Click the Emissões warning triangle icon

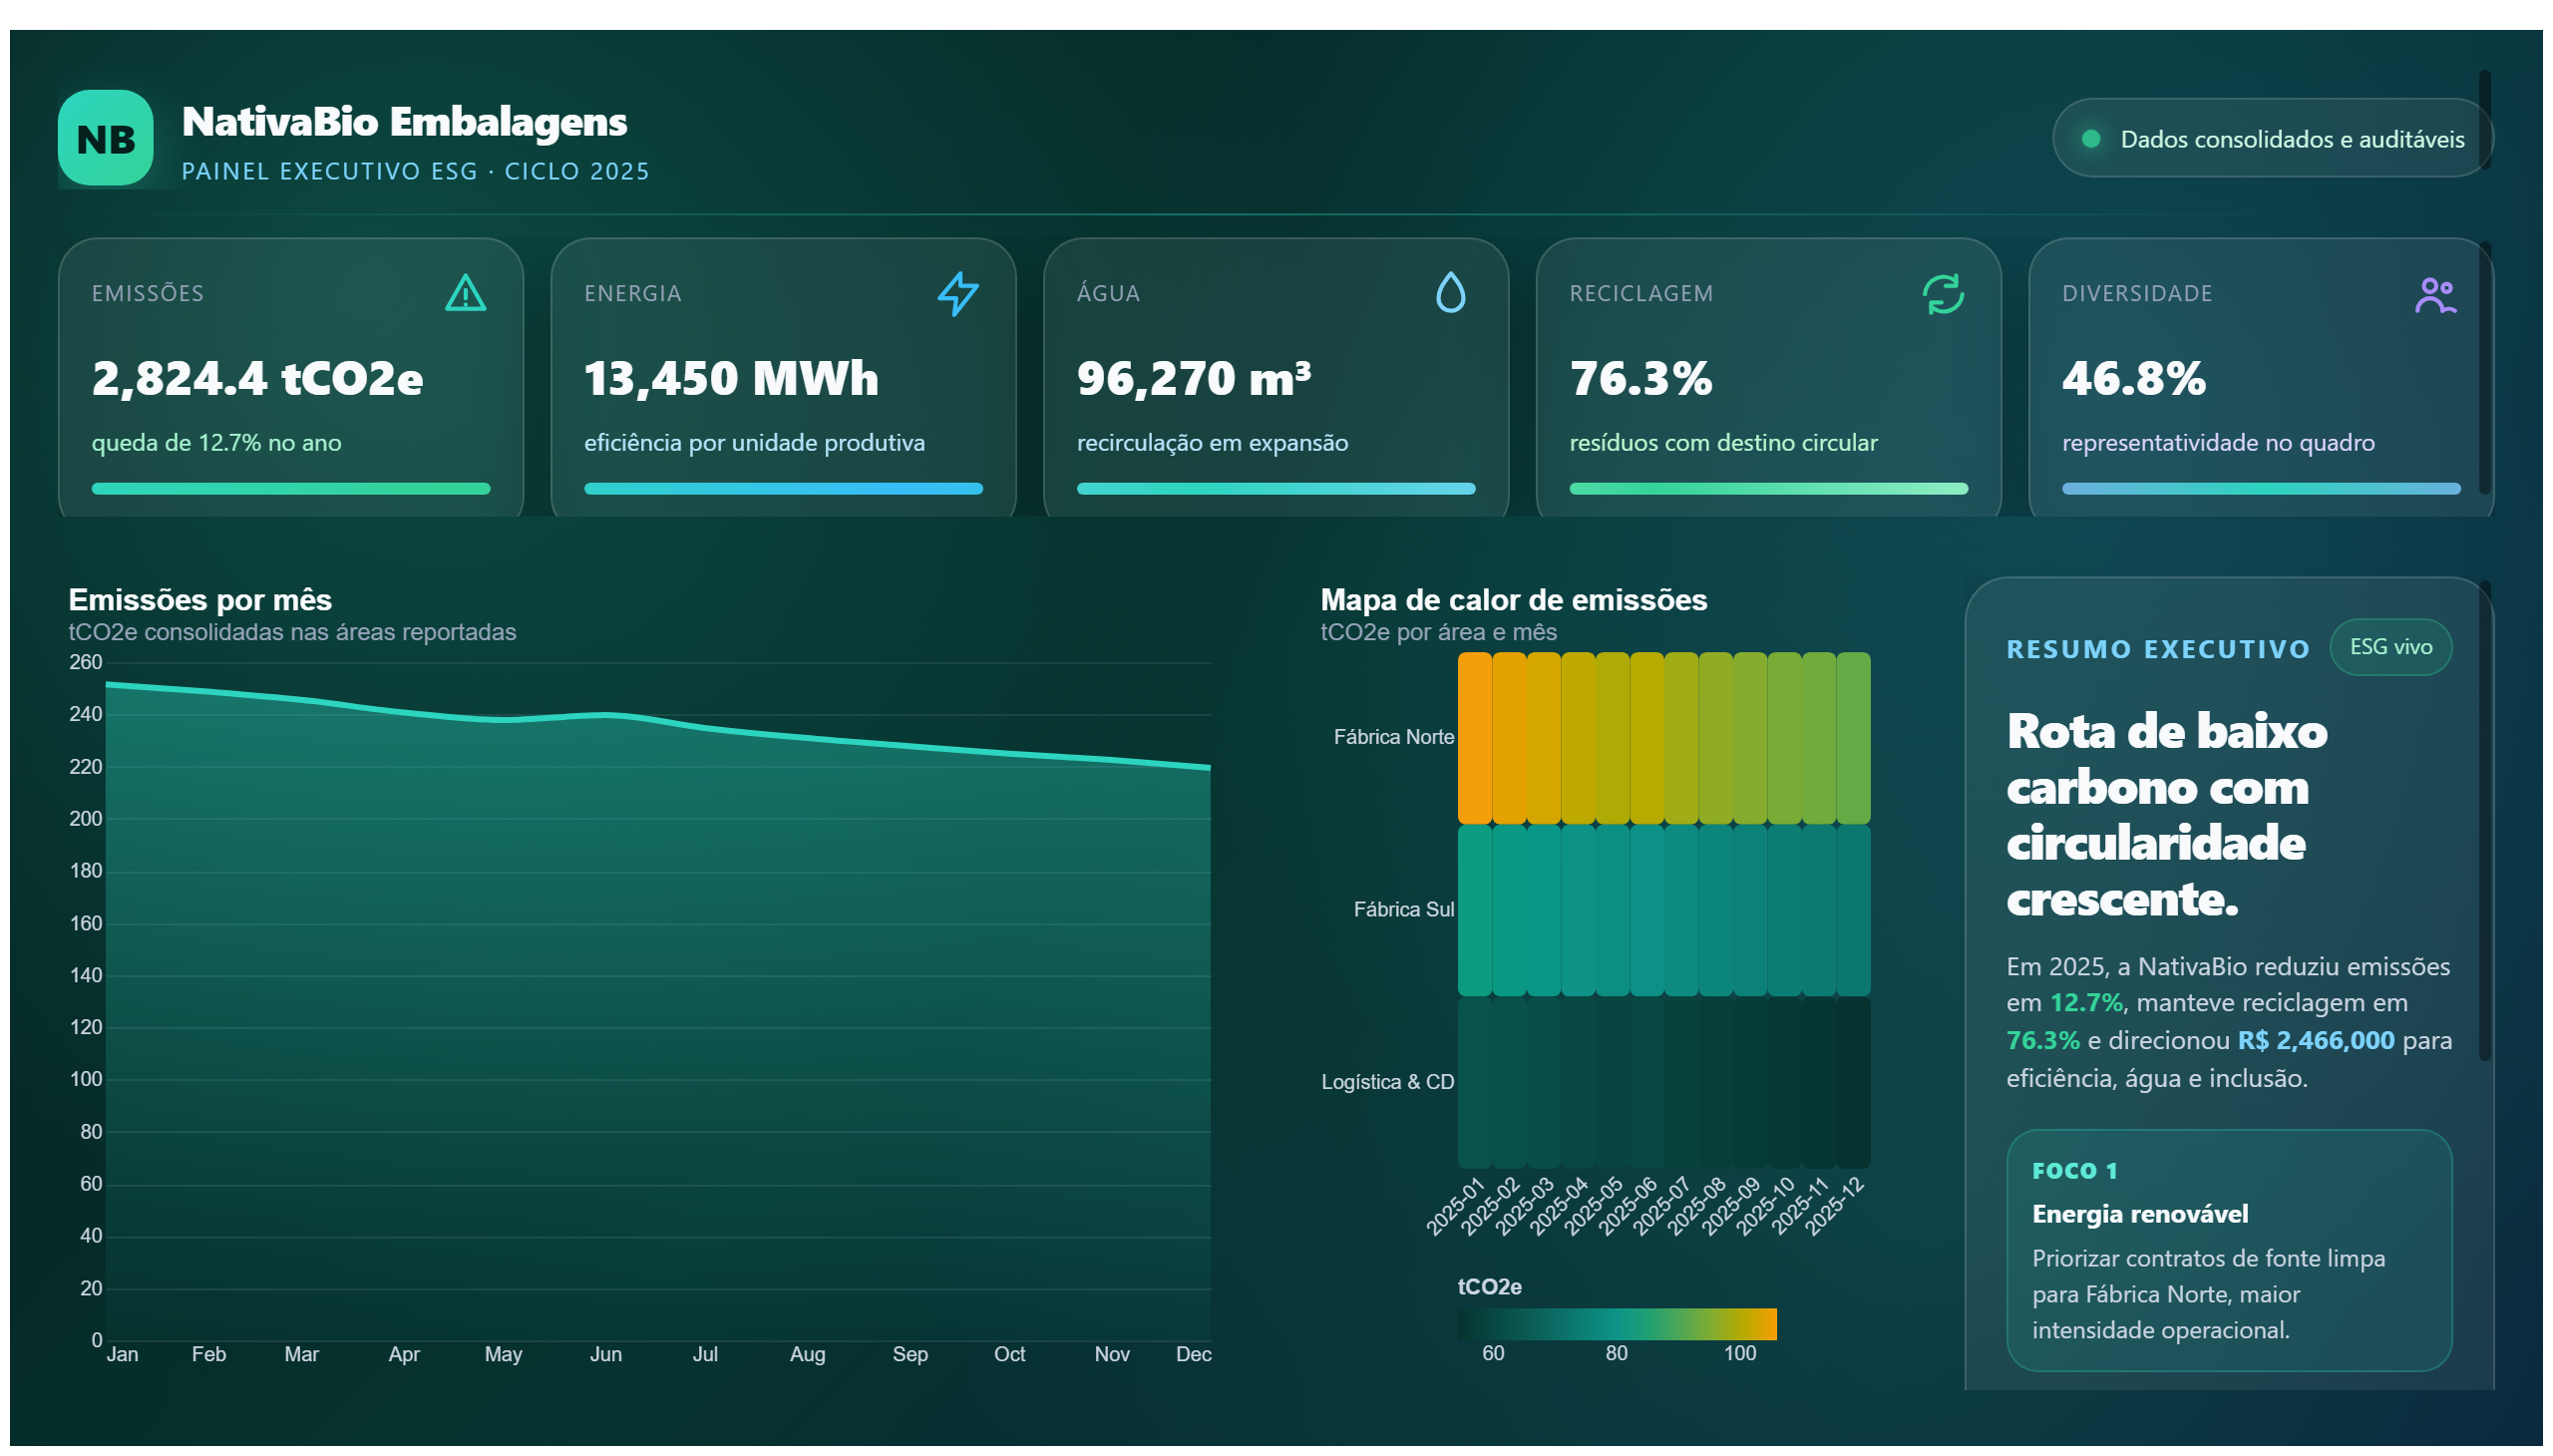click(x=465, y=294)
